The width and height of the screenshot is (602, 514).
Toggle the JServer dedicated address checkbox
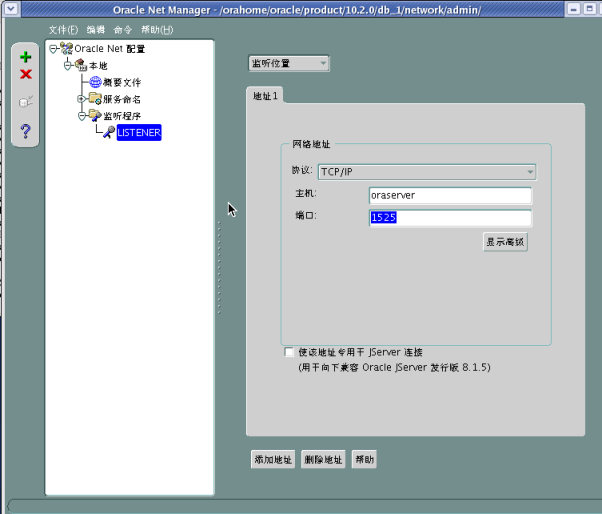[x=289, y=352]
